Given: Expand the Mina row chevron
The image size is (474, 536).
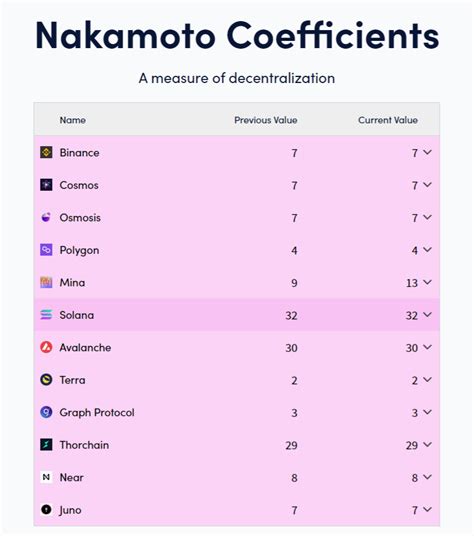Looking at the screenshot, I should coord(427,282).
